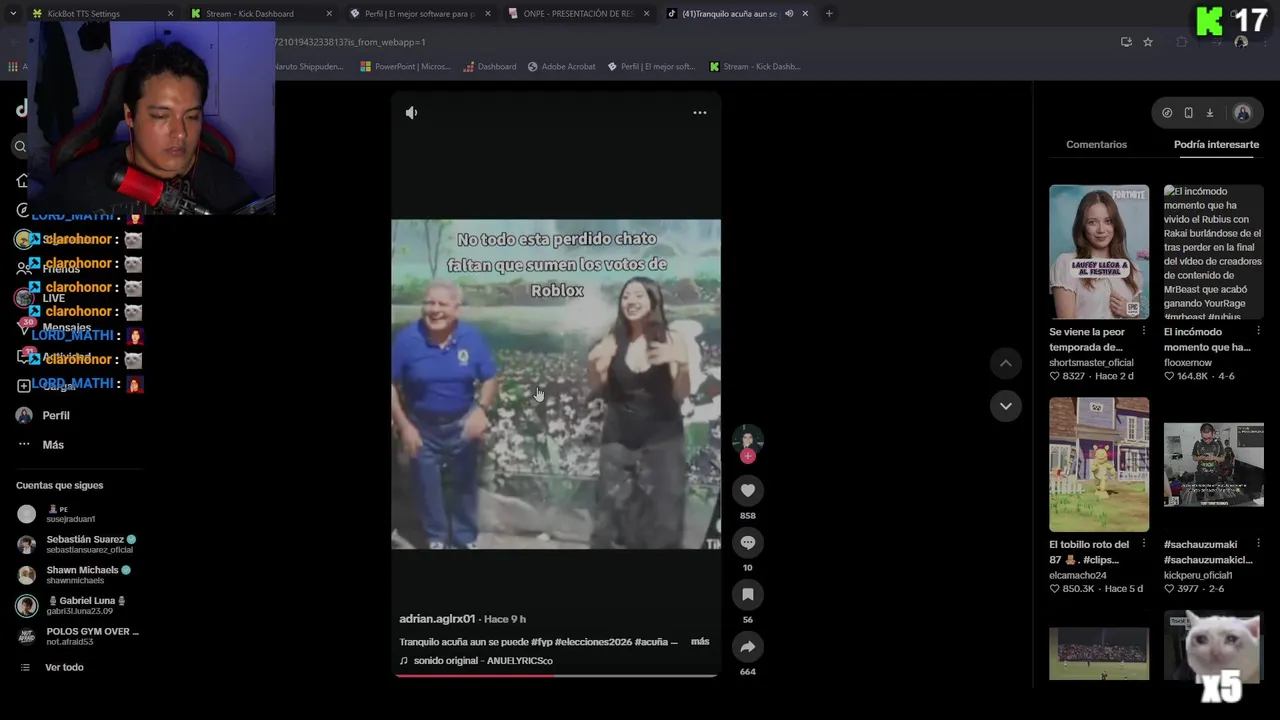Expand followed accounts with 'Ver todo'

pos(64,667)
